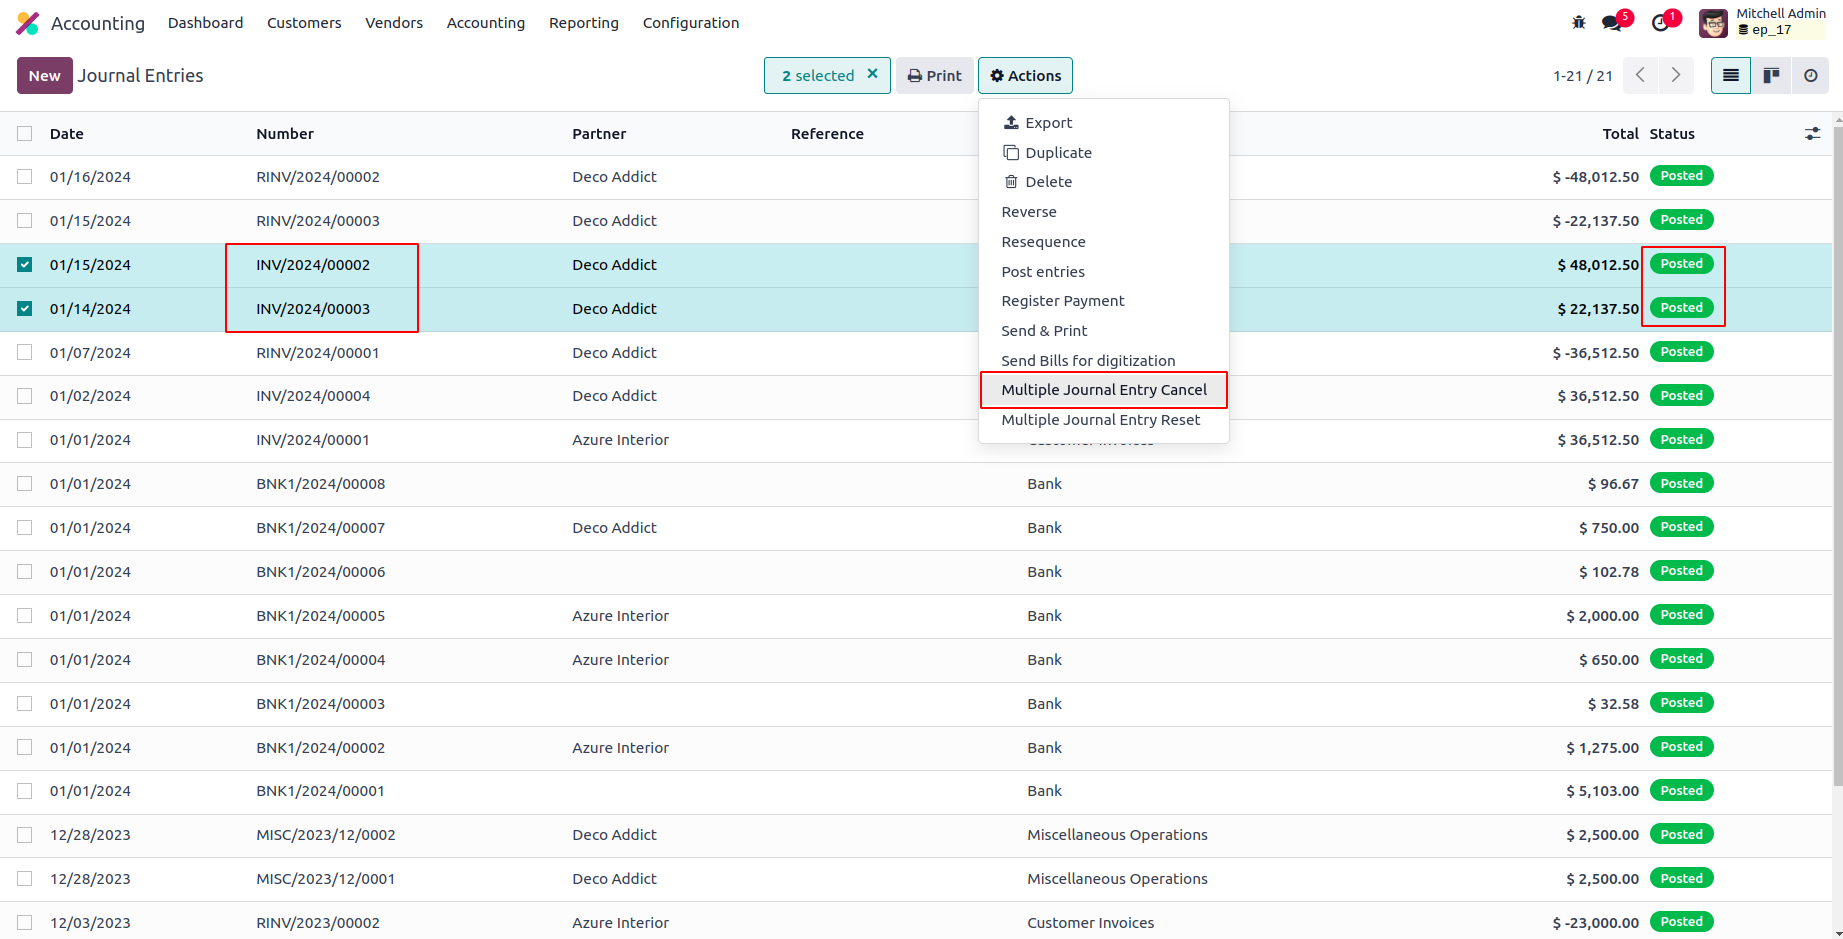Open the optional columns settings icon
The image size is (1843, 939).
[1812, 134]
